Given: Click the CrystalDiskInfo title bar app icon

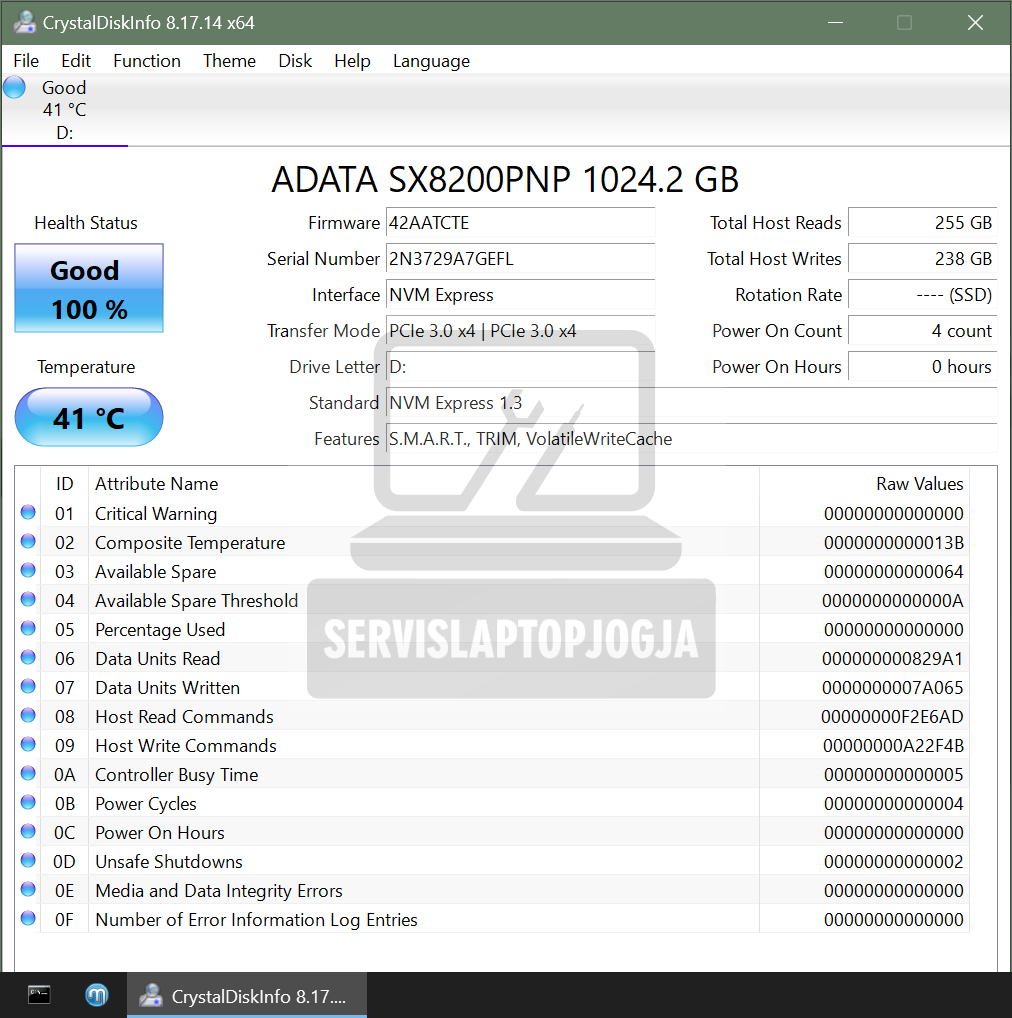Looking at the screenshot, I should tap(25, 23).
